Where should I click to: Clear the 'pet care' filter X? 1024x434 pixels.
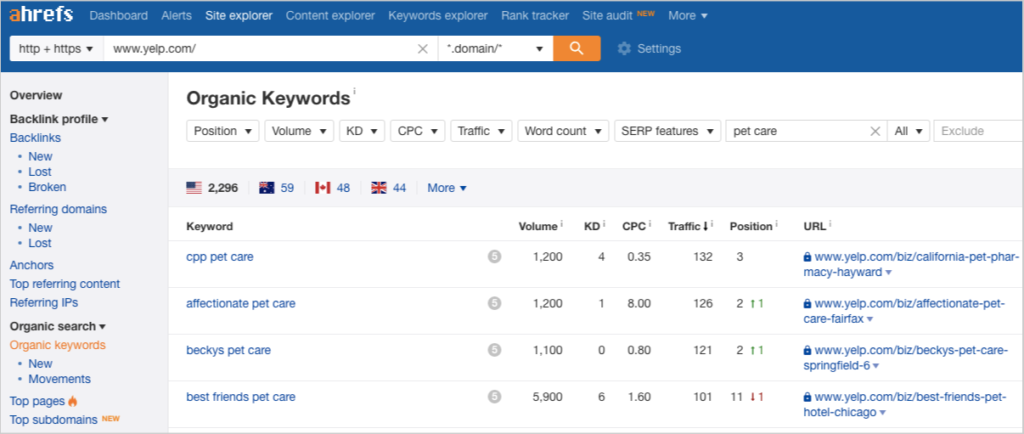(x=875, y=131)
